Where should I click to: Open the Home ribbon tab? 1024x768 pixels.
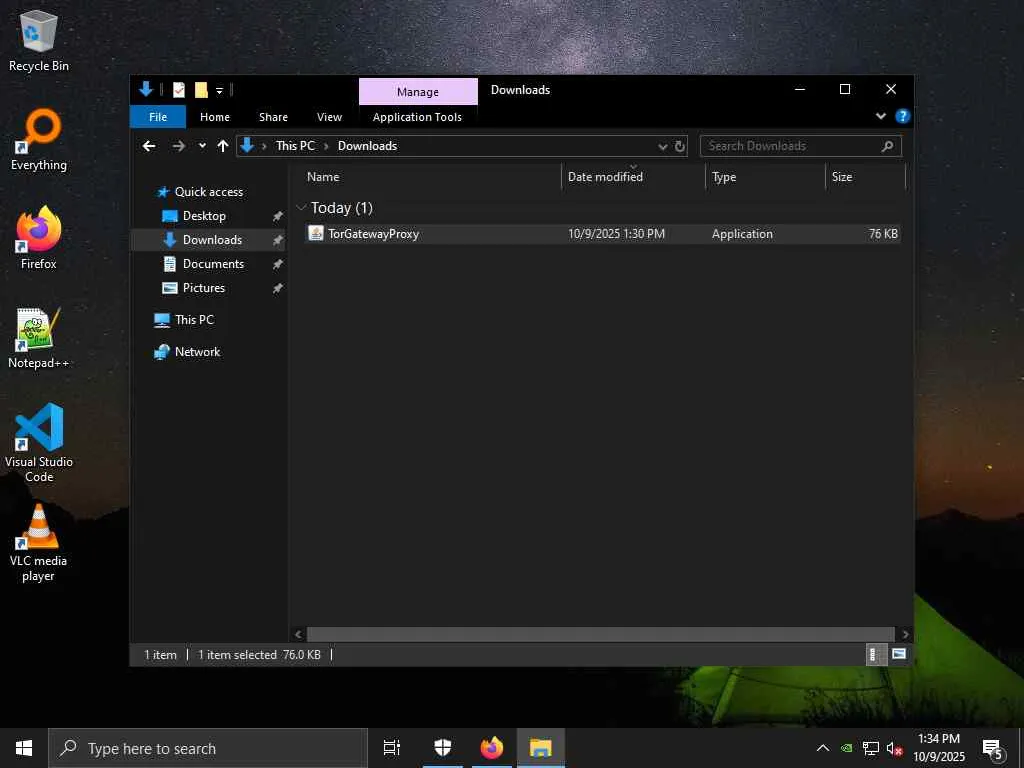tap(215, 117)
